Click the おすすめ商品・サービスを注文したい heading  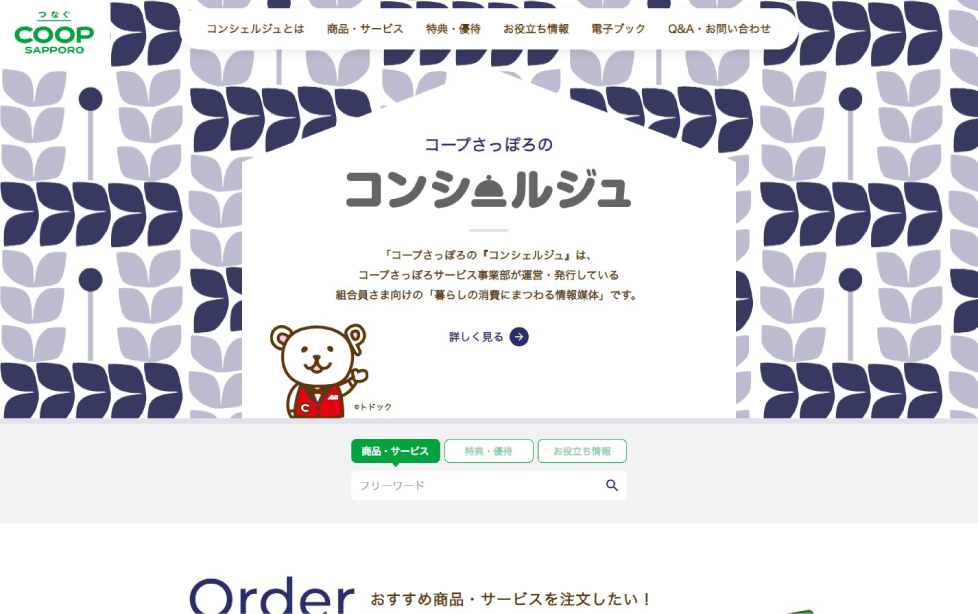click(x=510, y=600)
